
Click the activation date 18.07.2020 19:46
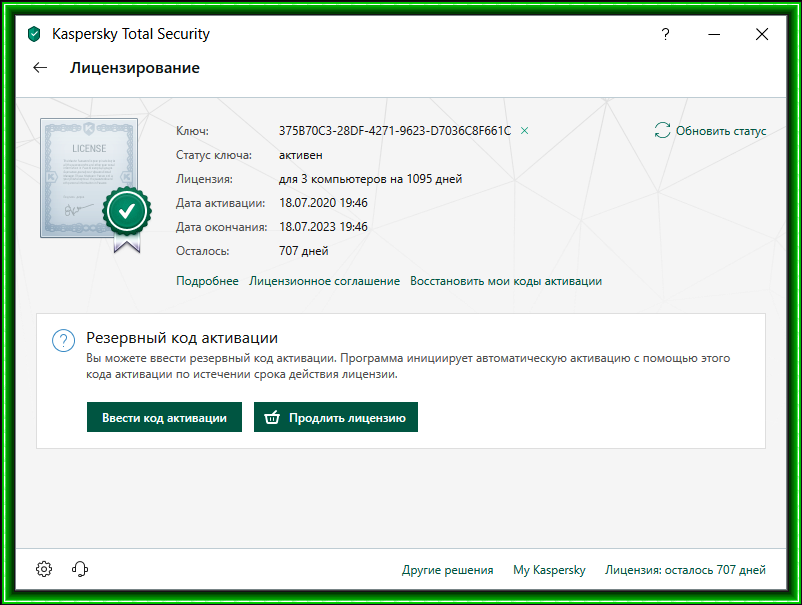(323, 203)
